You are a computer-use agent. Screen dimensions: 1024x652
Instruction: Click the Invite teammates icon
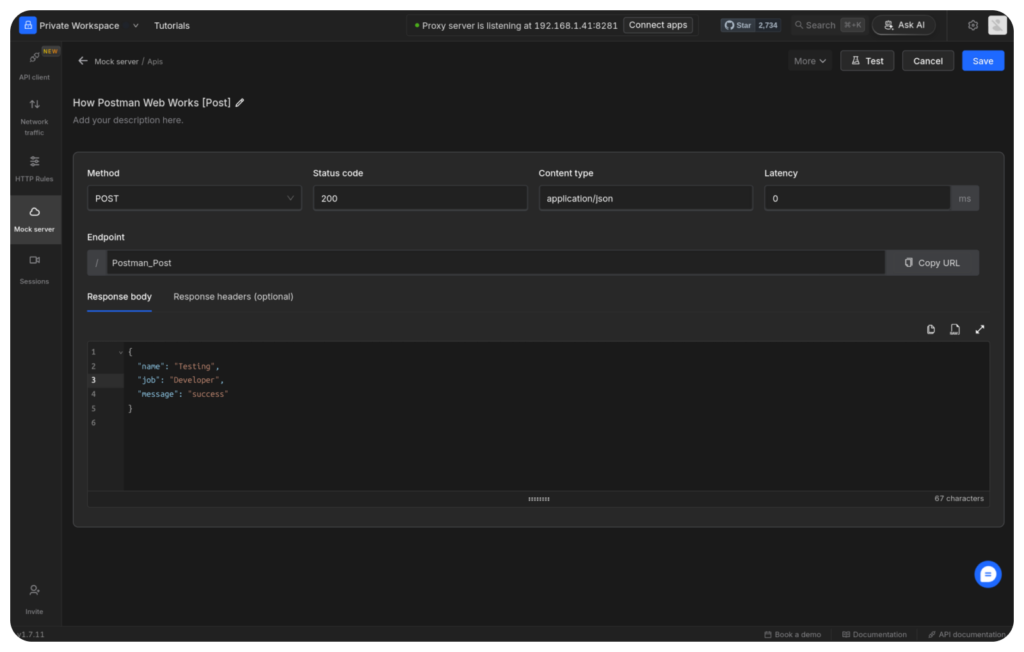[x=34, y=591]
